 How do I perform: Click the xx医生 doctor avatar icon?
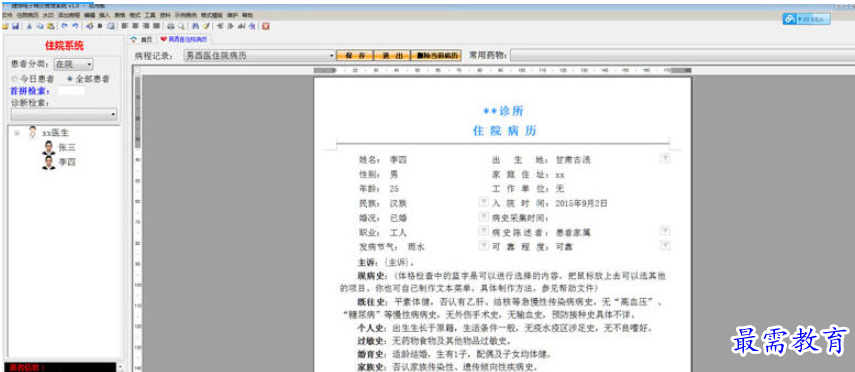tap(33, 133)
